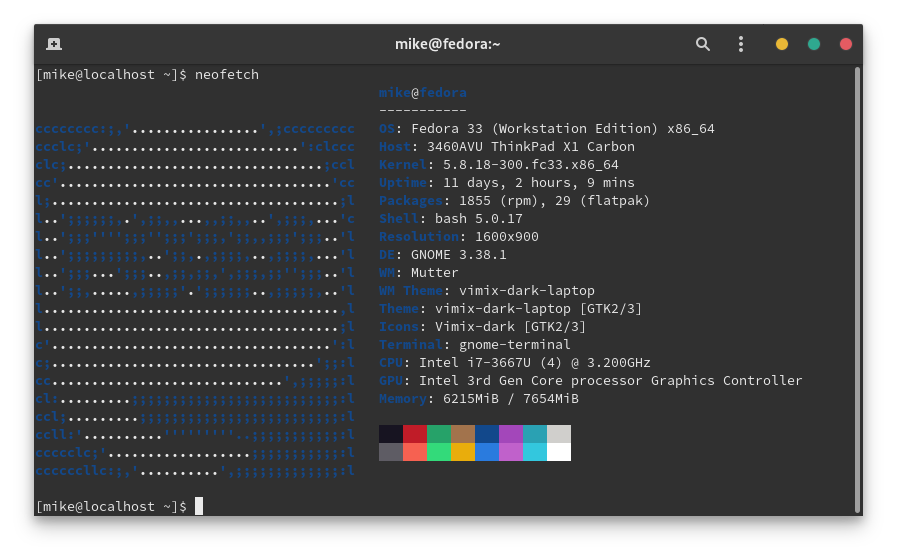Click the cyan swatch in bottom row
Viewport: 897px width, 560px height.
click(x=535, y=452)
